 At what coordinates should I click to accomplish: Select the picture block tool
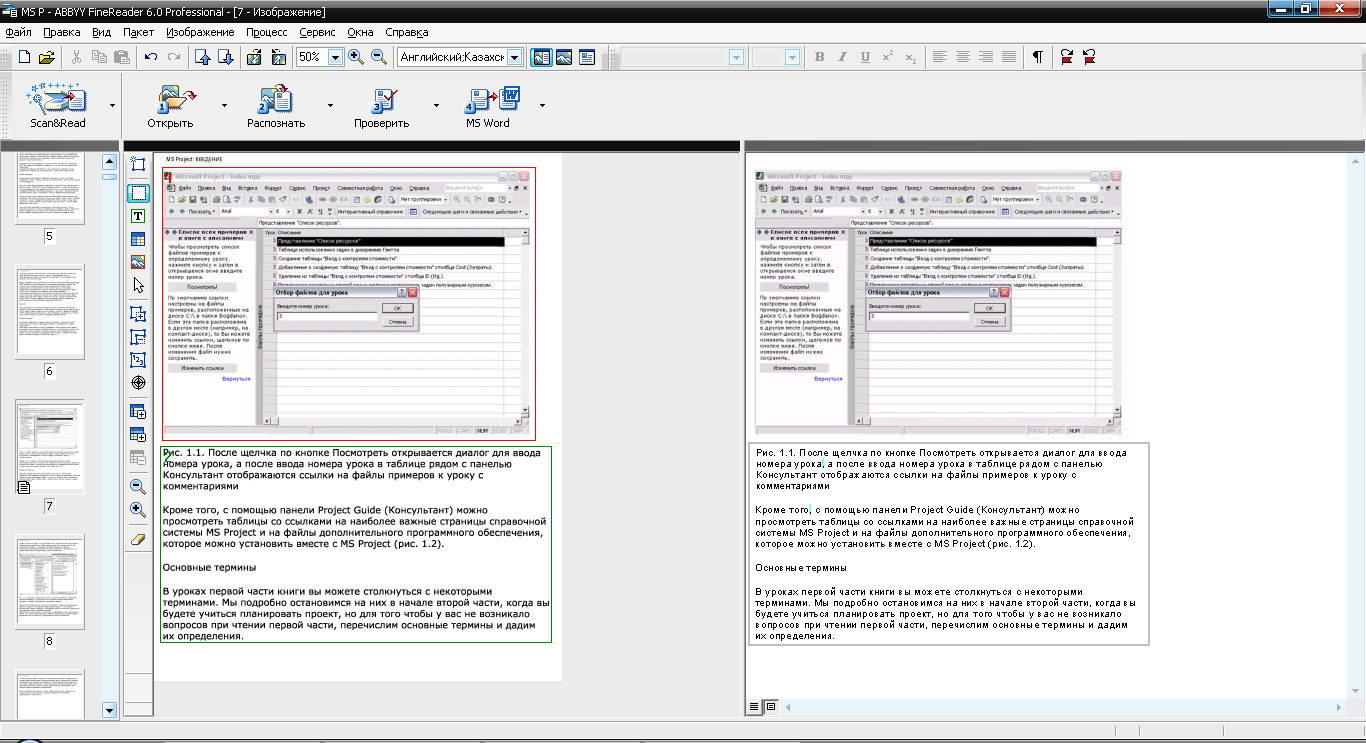[138, 262]
